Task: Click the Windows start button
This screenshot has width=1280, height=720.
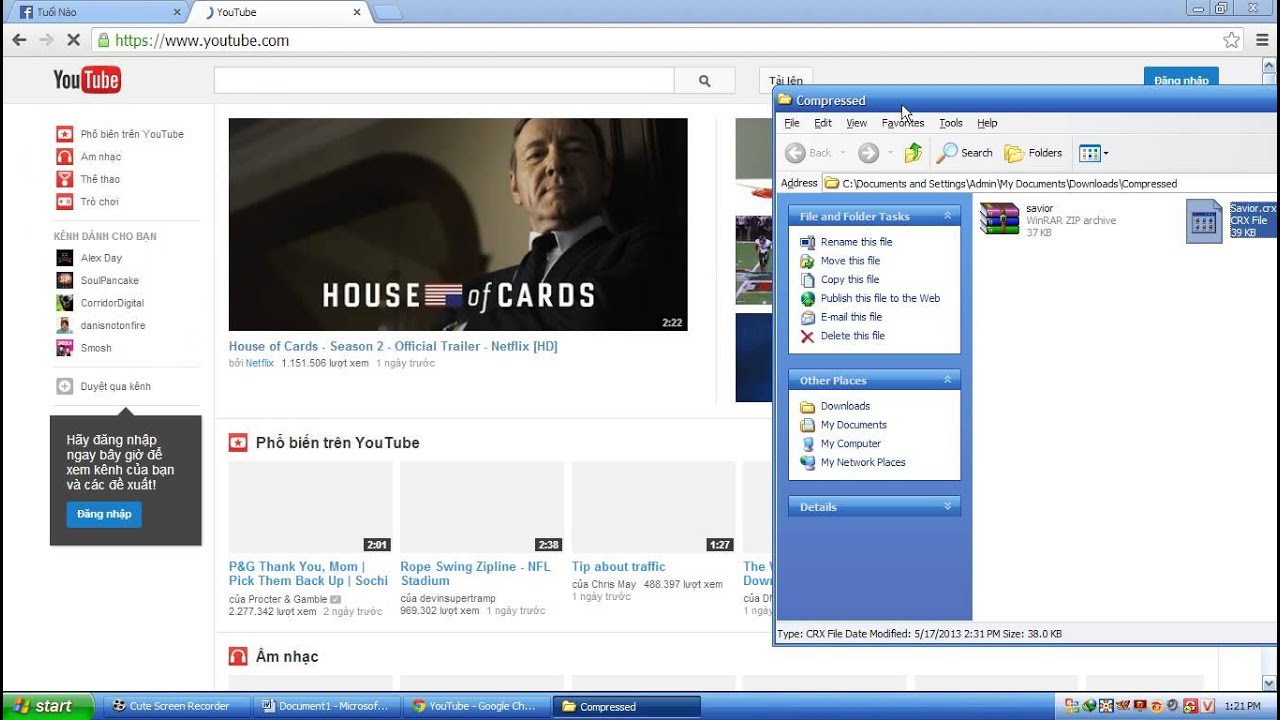Action: coord(47,706)
